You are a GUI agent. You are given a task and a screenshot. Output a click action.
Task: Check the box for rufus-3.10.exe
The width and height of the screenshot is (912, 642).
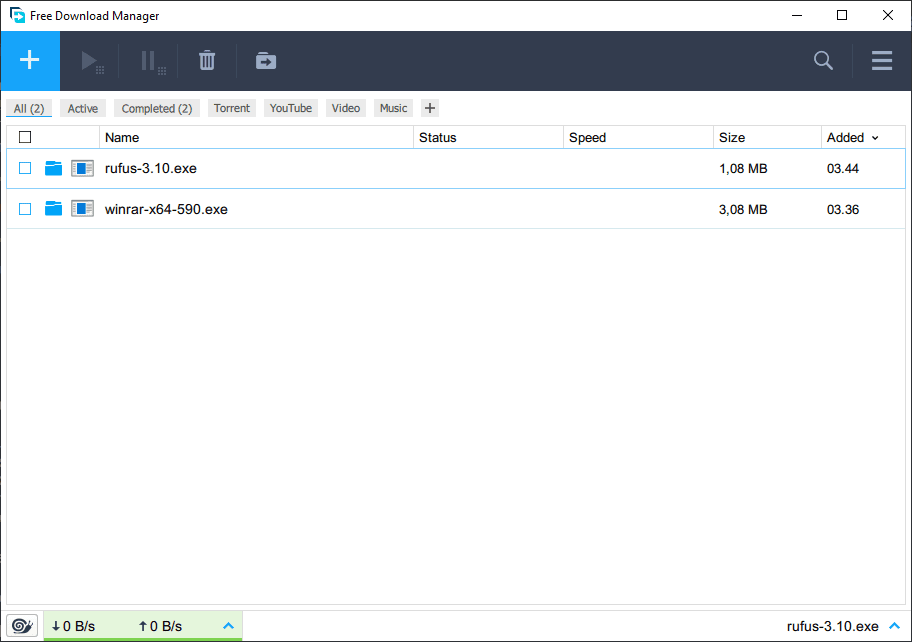pyautogui.click(x=25, y=168)
